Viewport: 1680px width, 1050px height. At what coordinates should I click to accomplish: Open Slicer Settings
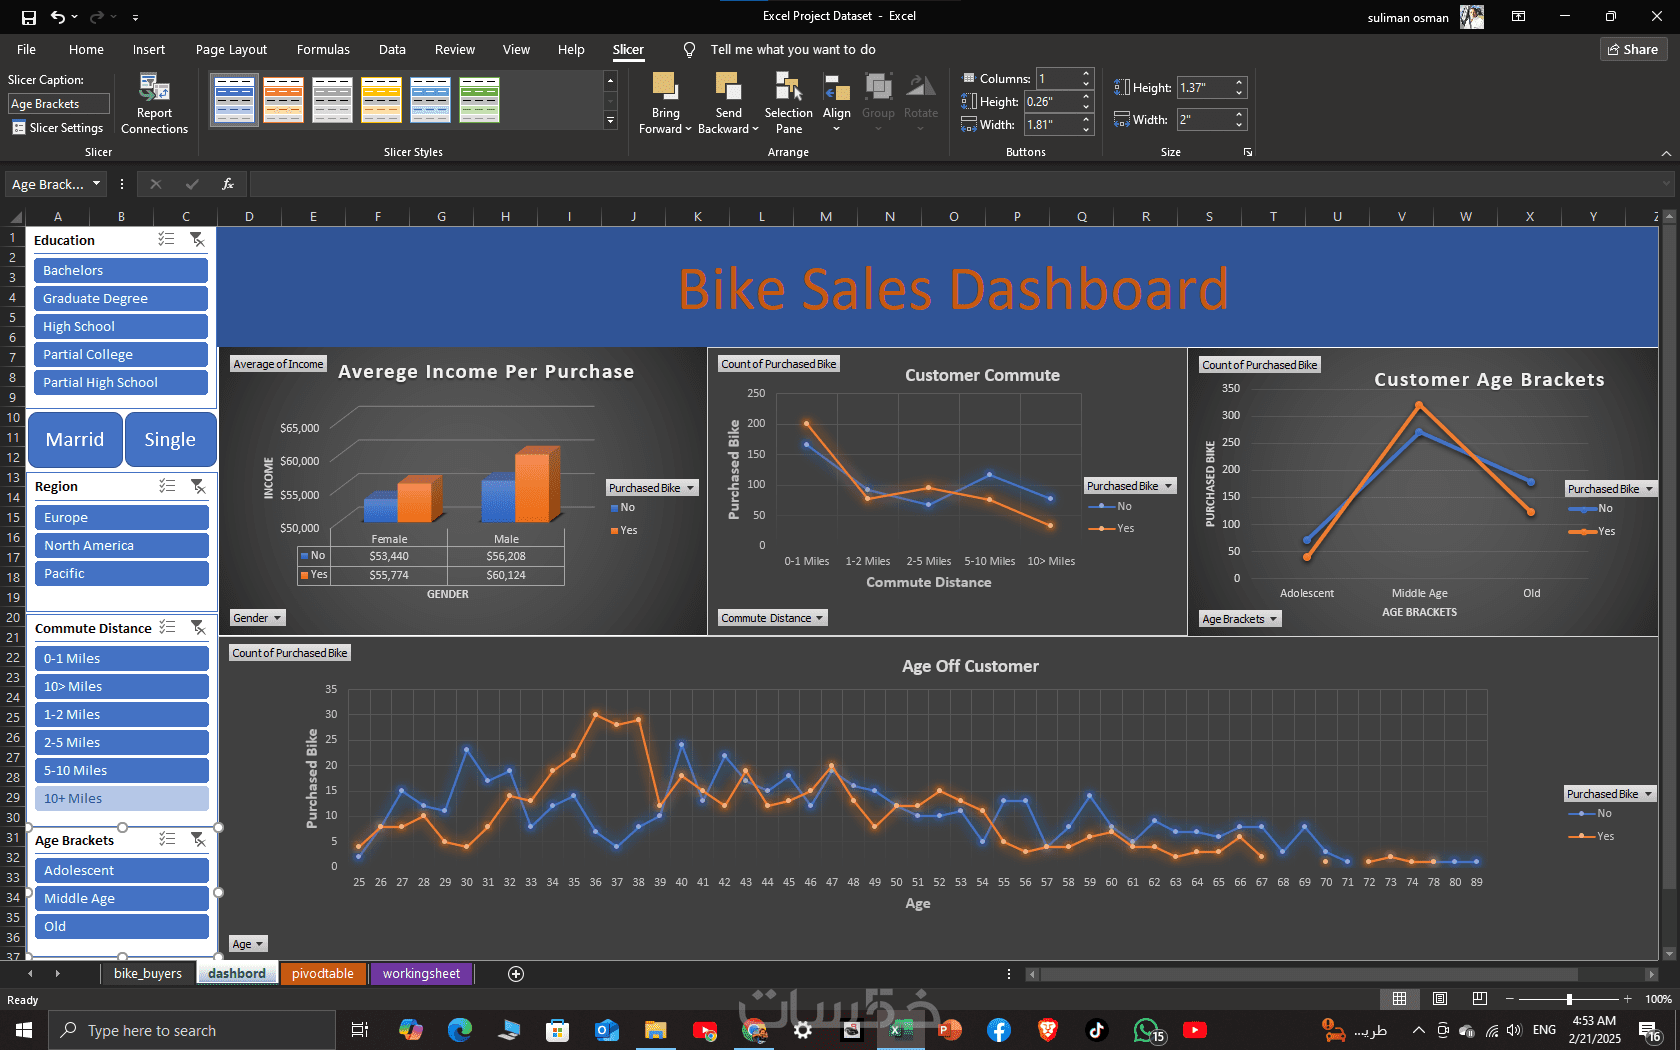[x=58, y=128]
